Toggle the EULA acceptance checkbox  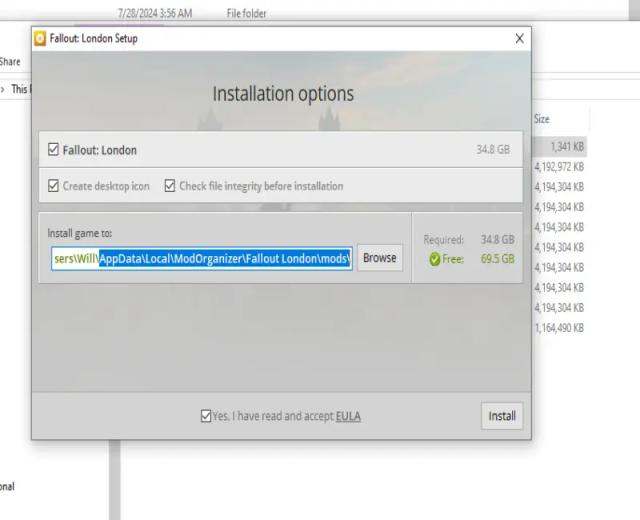click(x=206, y=416)
